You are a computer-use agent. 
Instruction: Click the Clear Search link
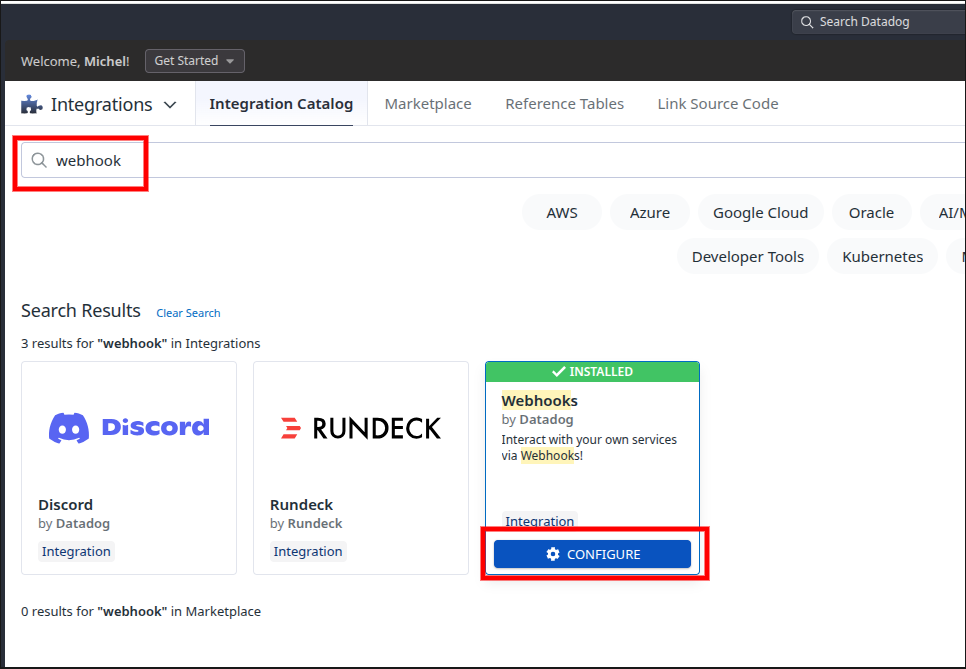click(x=188, y=313)
